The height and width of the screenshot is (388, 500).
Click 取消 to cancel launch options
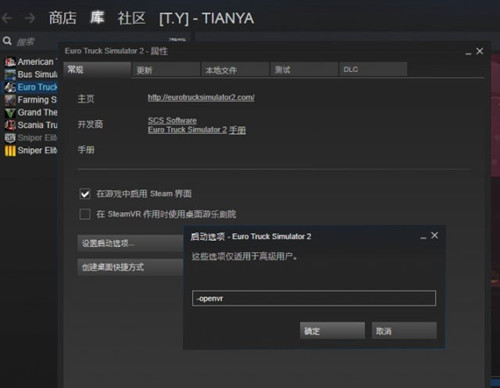pos(404,331)
